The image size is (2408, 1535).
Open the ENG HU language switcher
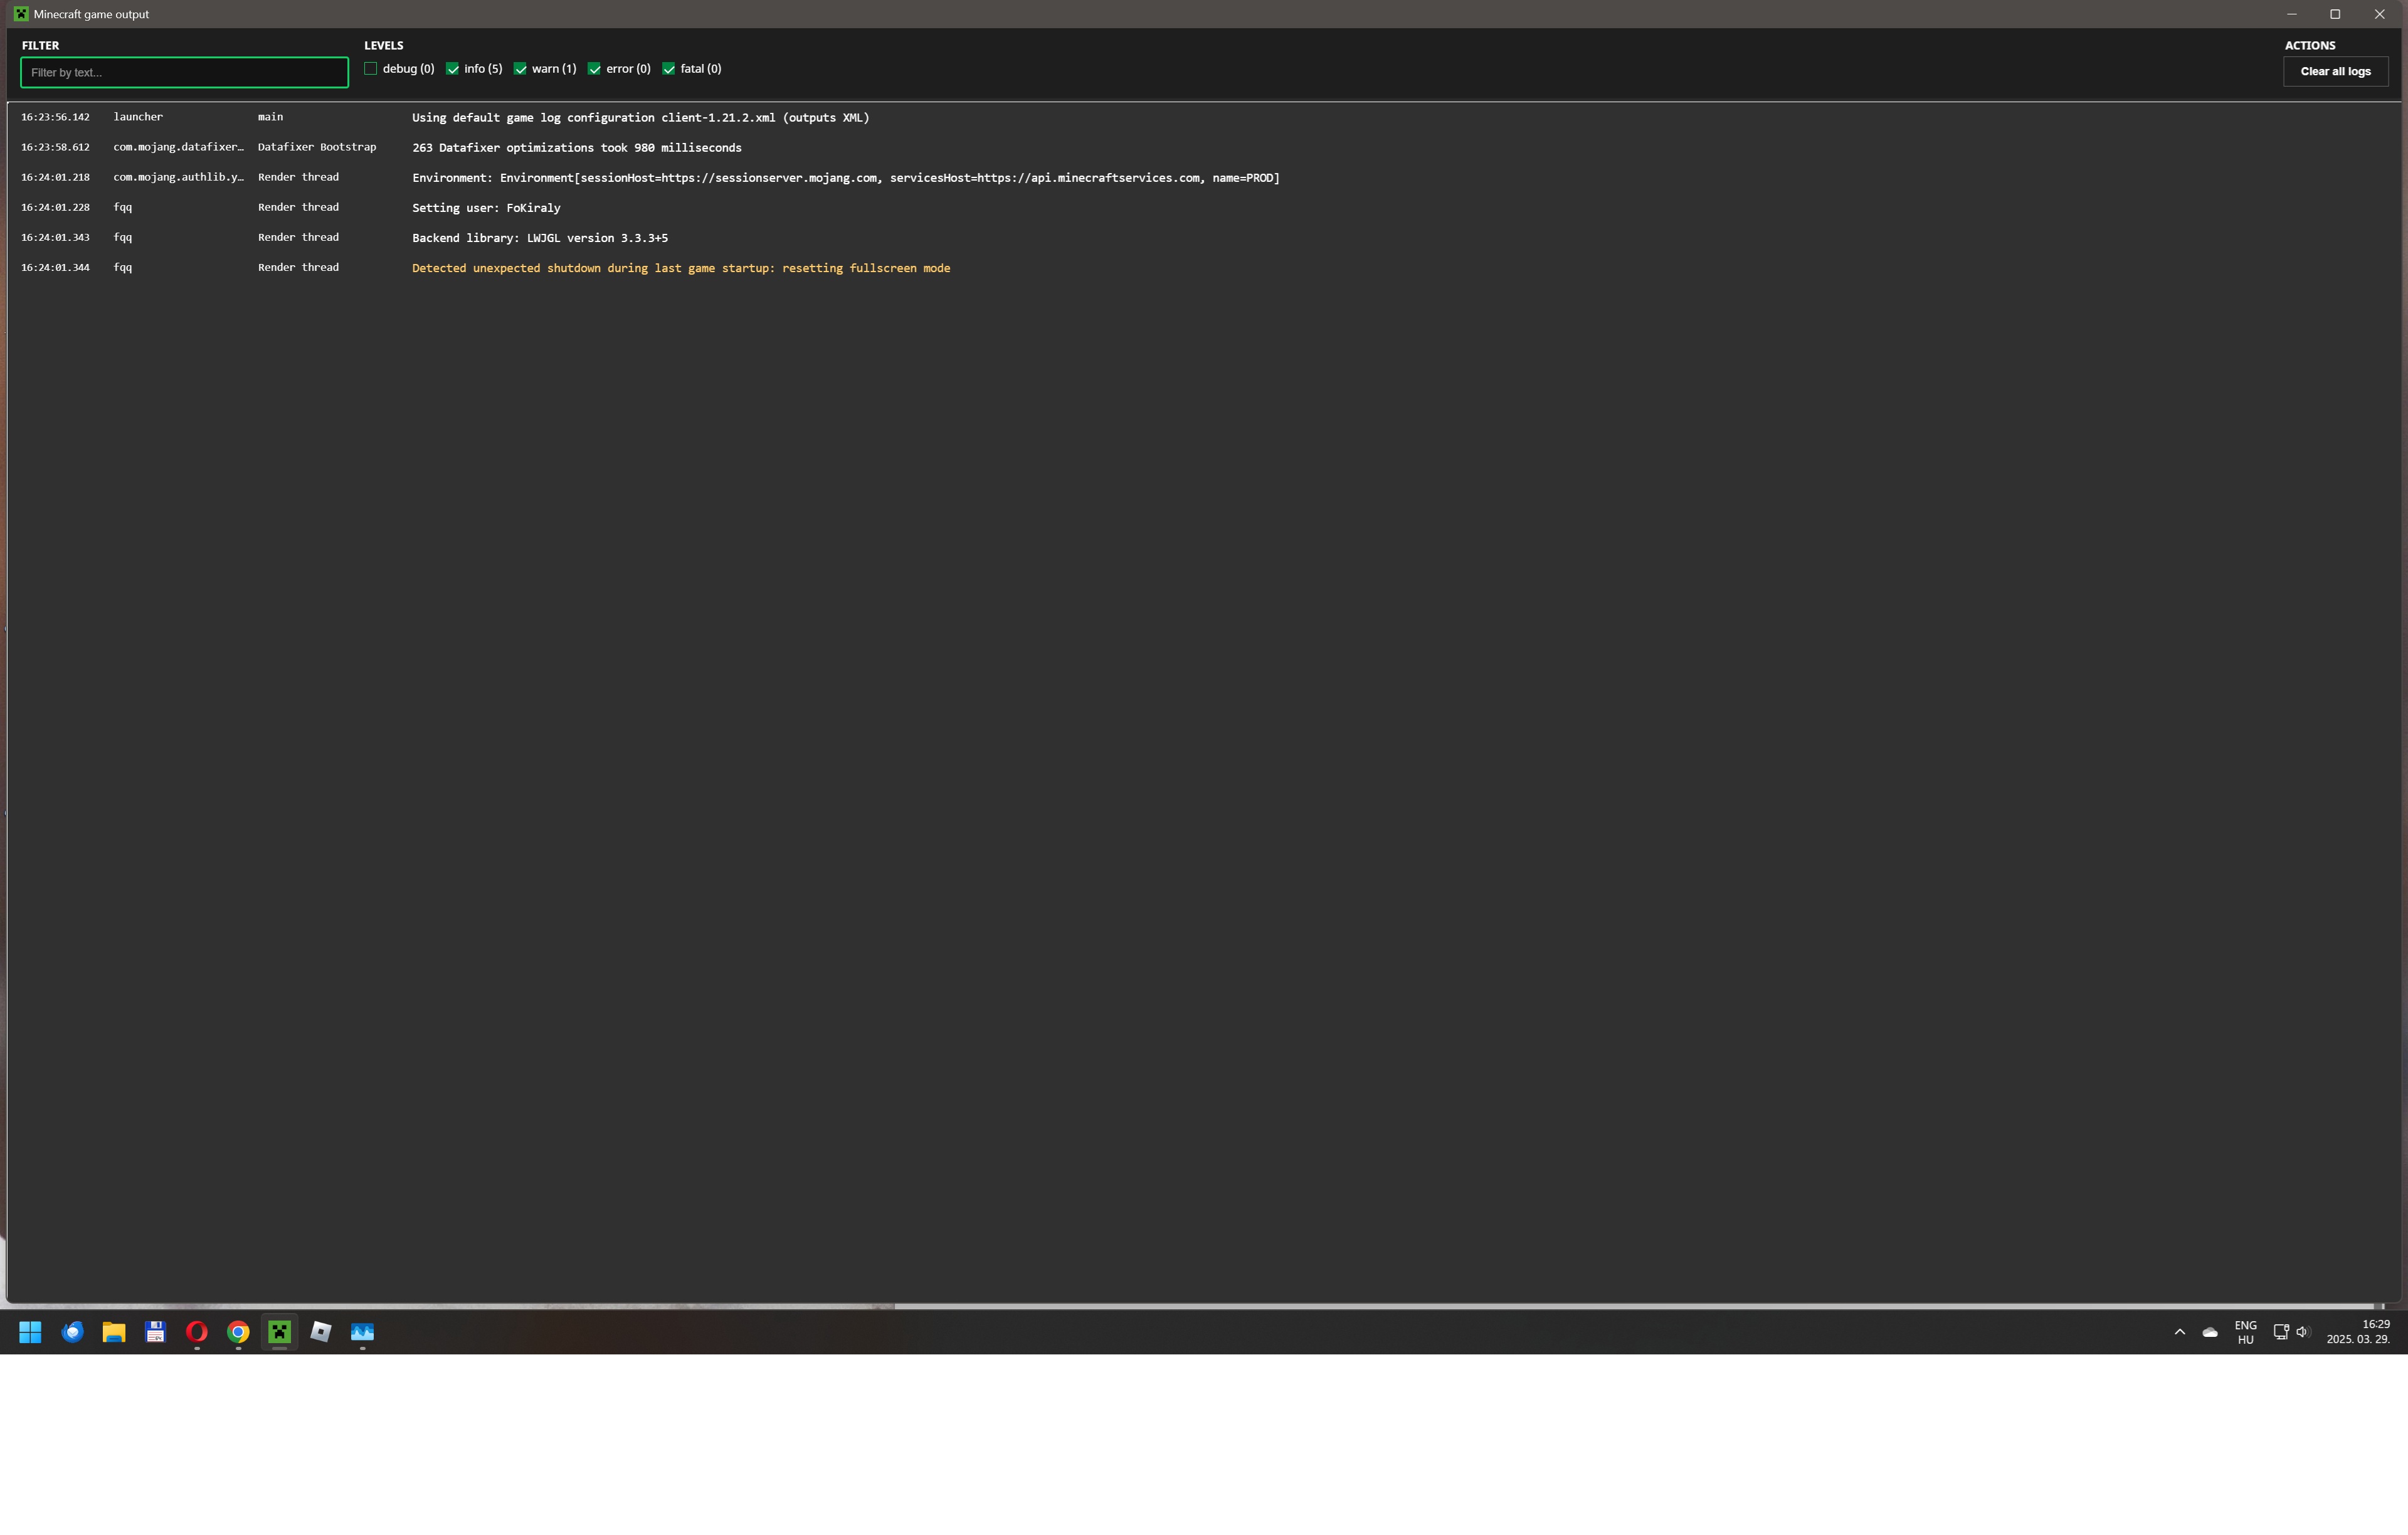(2245, 1332)
